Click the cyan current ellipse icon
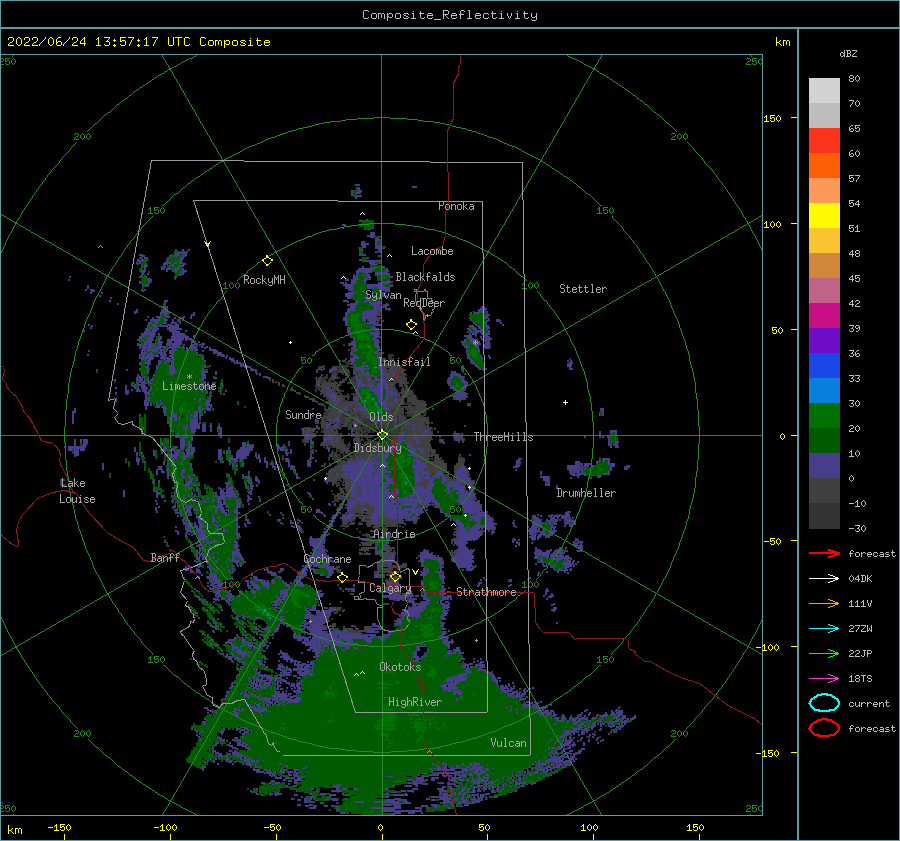 click(824, 703)
